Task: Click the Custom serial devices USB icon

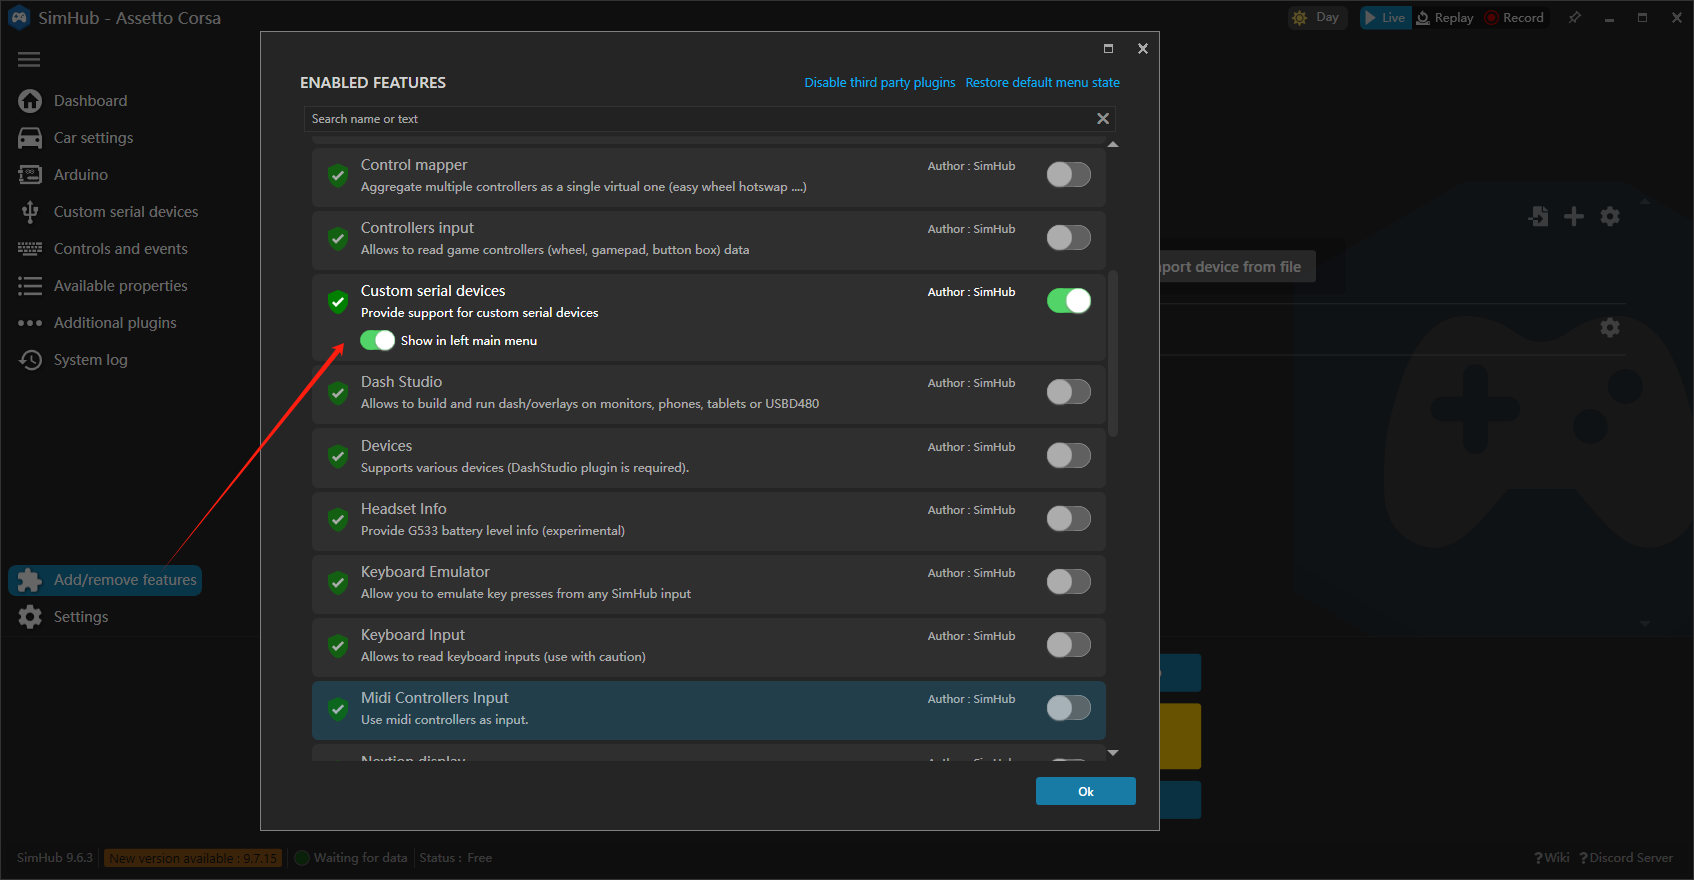Action: coord(30,212)
